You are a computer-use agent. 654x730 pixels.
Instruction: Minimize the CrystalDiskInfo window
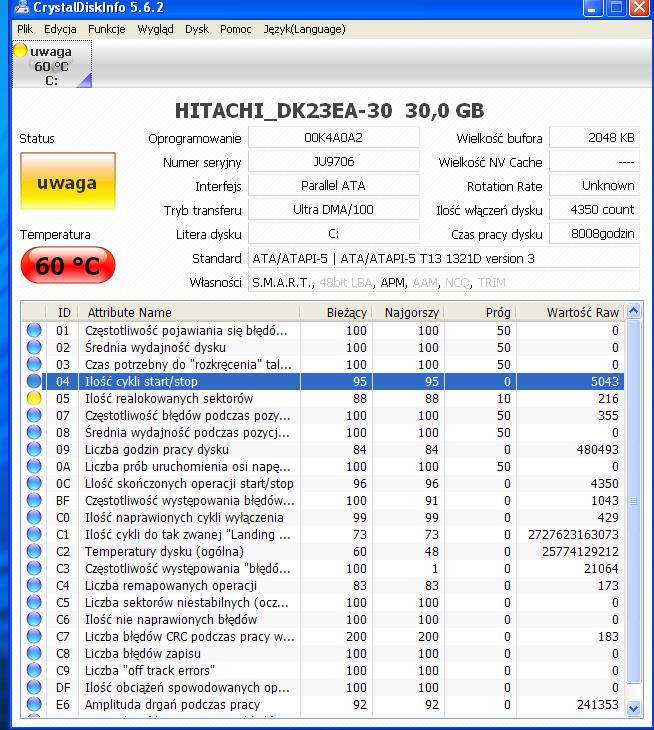coord(593,7)
